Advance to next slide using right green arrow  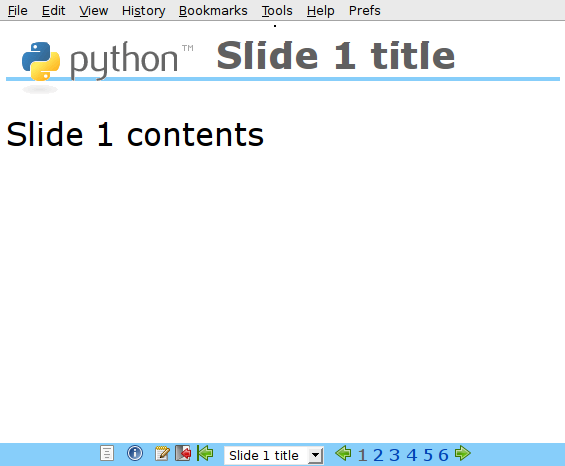[x=463, y=453]
